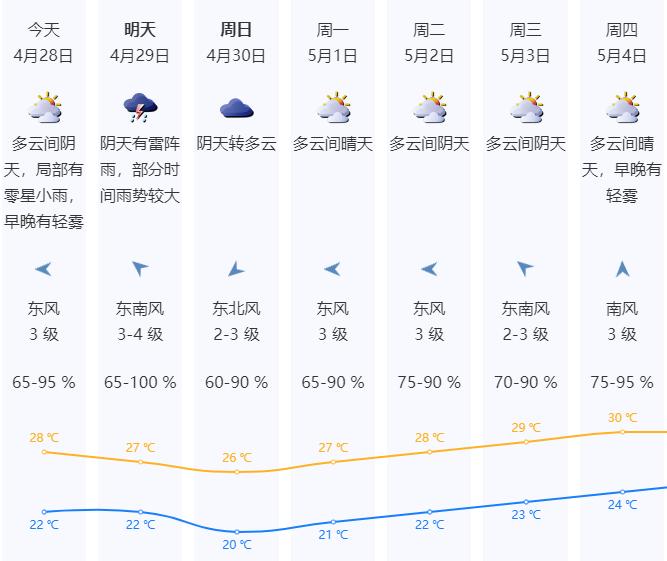Click the 20 ℃ low temperature point on chart
667x561 pixels.
(237, 532)
